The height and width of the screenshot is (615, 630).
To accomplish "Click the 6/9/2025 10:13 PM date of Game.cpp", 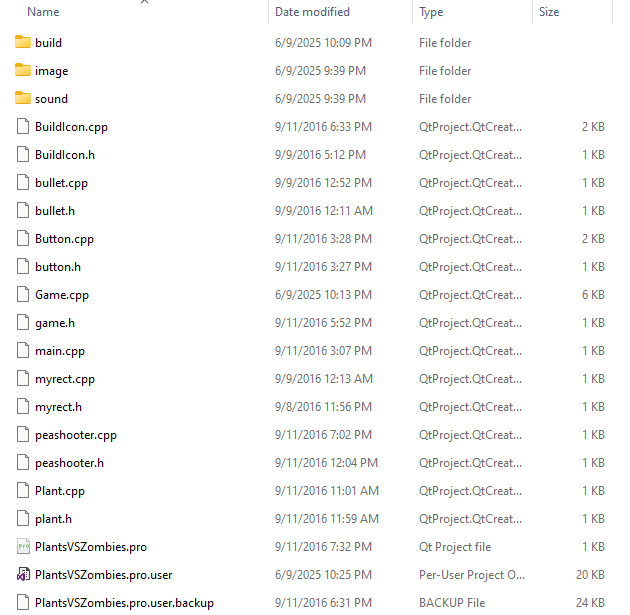I will point(323,295).
